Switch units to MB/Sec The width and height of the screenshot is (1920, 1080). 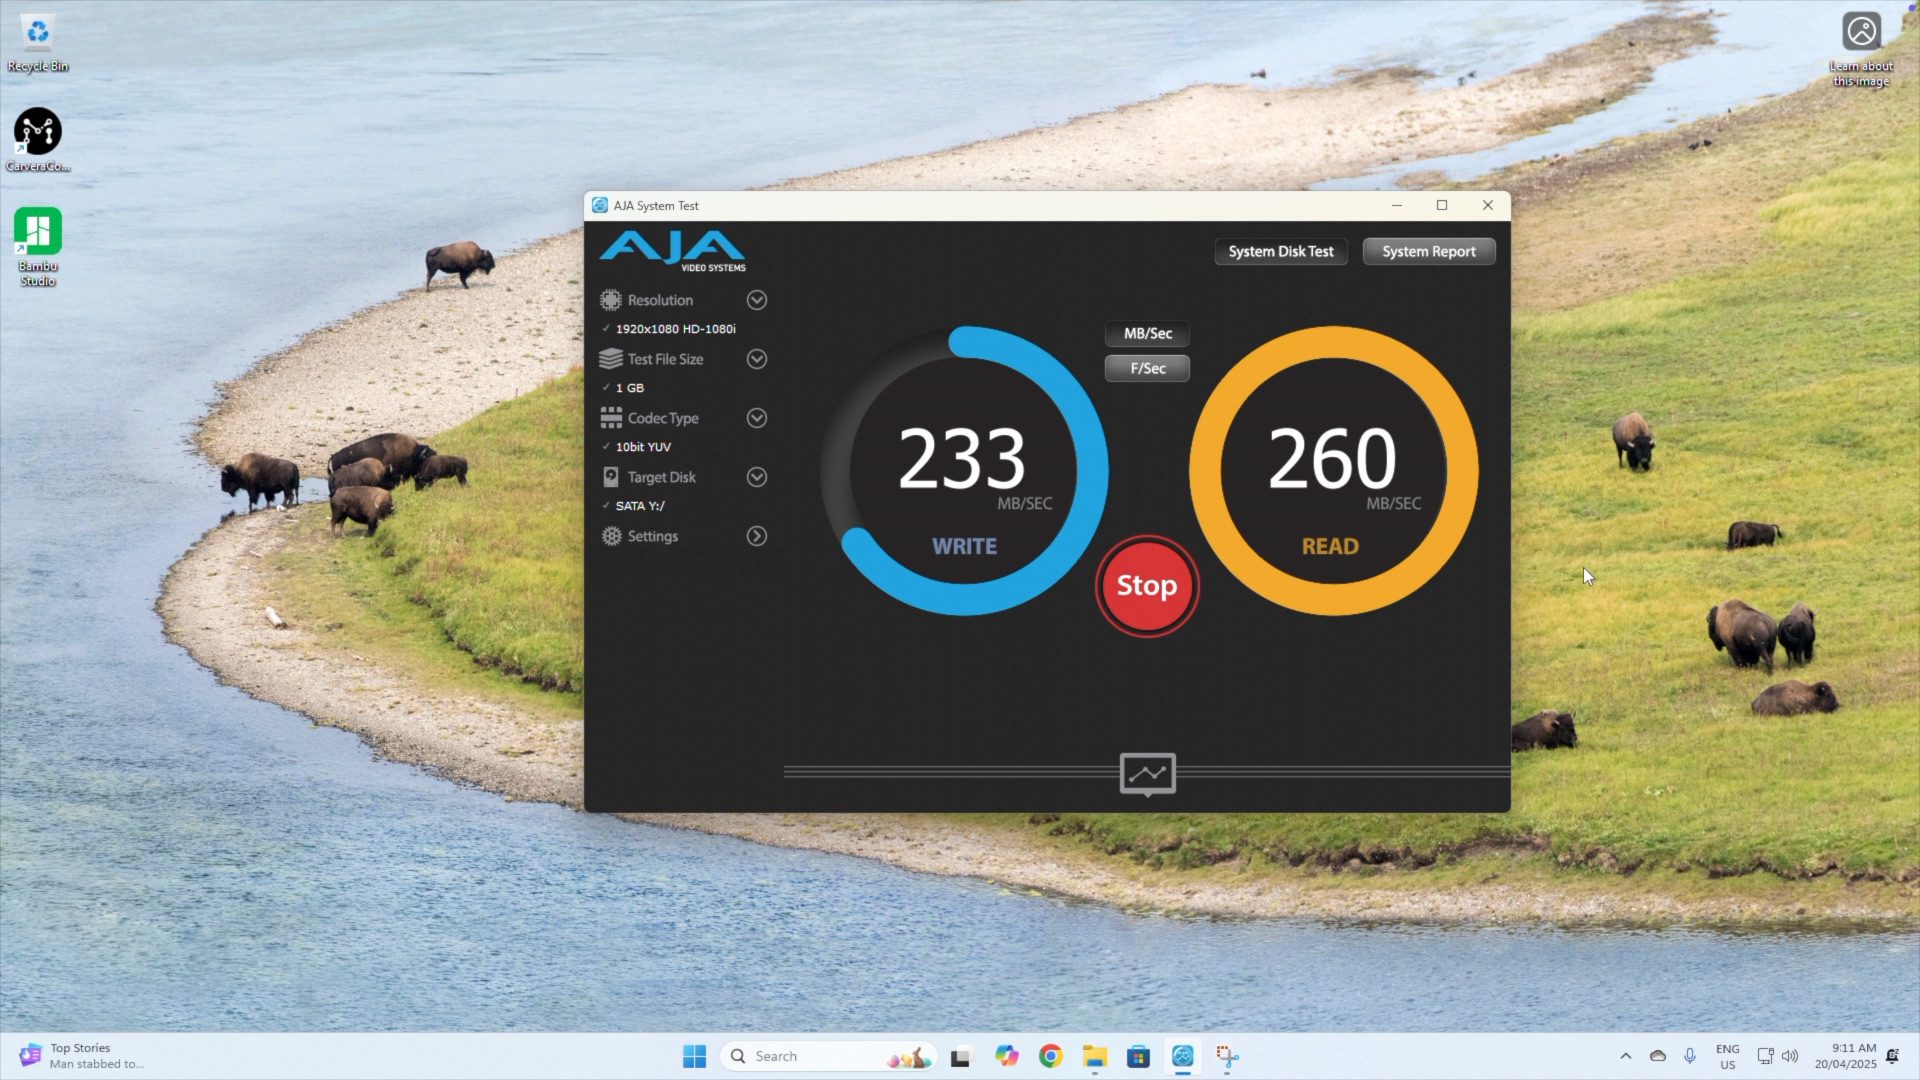[1147, 333]
